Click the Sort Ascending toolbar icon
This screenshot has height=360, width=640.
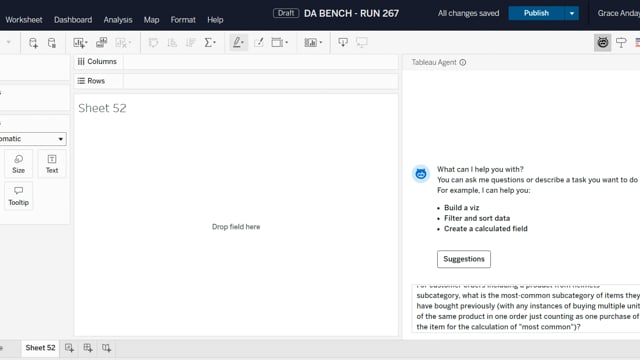[x=172, y=42]
